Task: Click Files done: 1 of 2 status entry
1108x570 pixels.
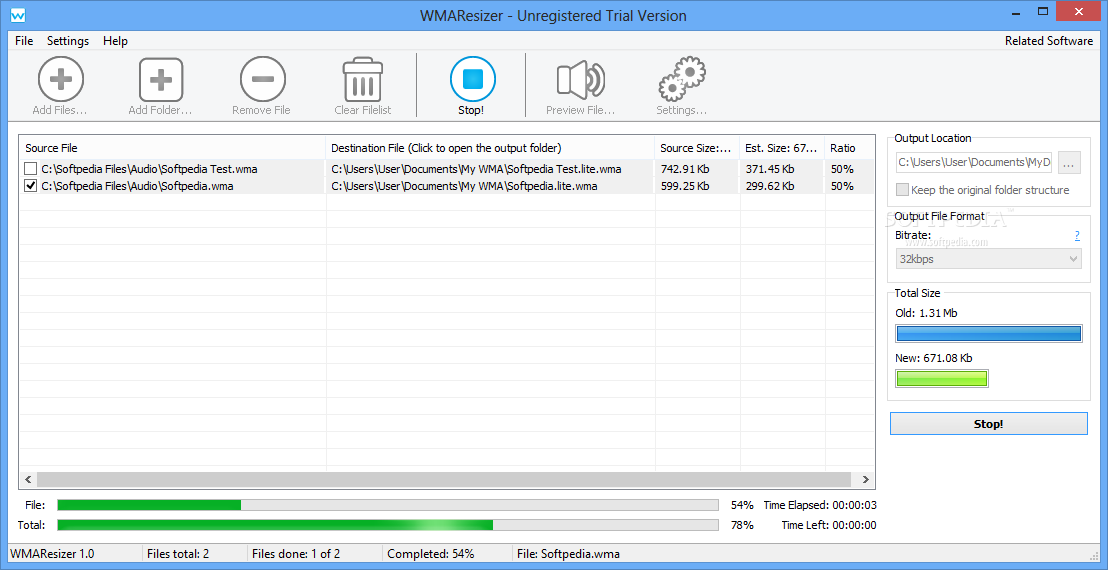Action: point(296,554)
